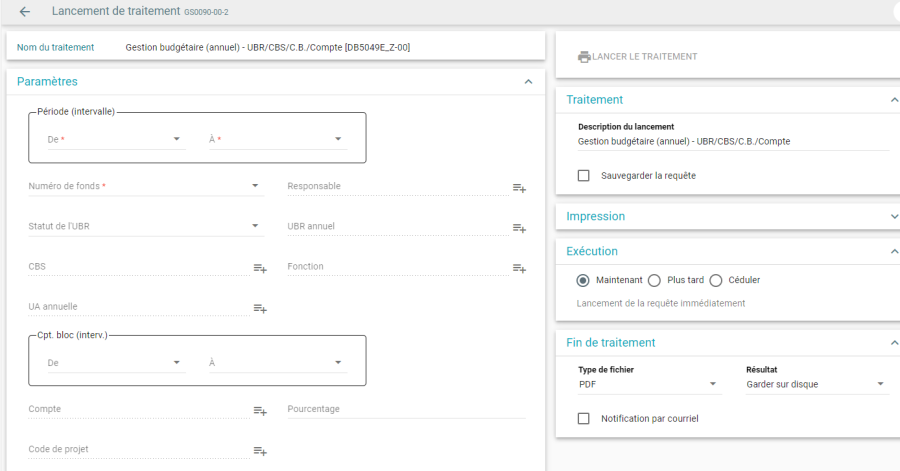Enable Notification par courriel checkbox
This screenshot has width=900, height=471.
(x=584, y=418)
